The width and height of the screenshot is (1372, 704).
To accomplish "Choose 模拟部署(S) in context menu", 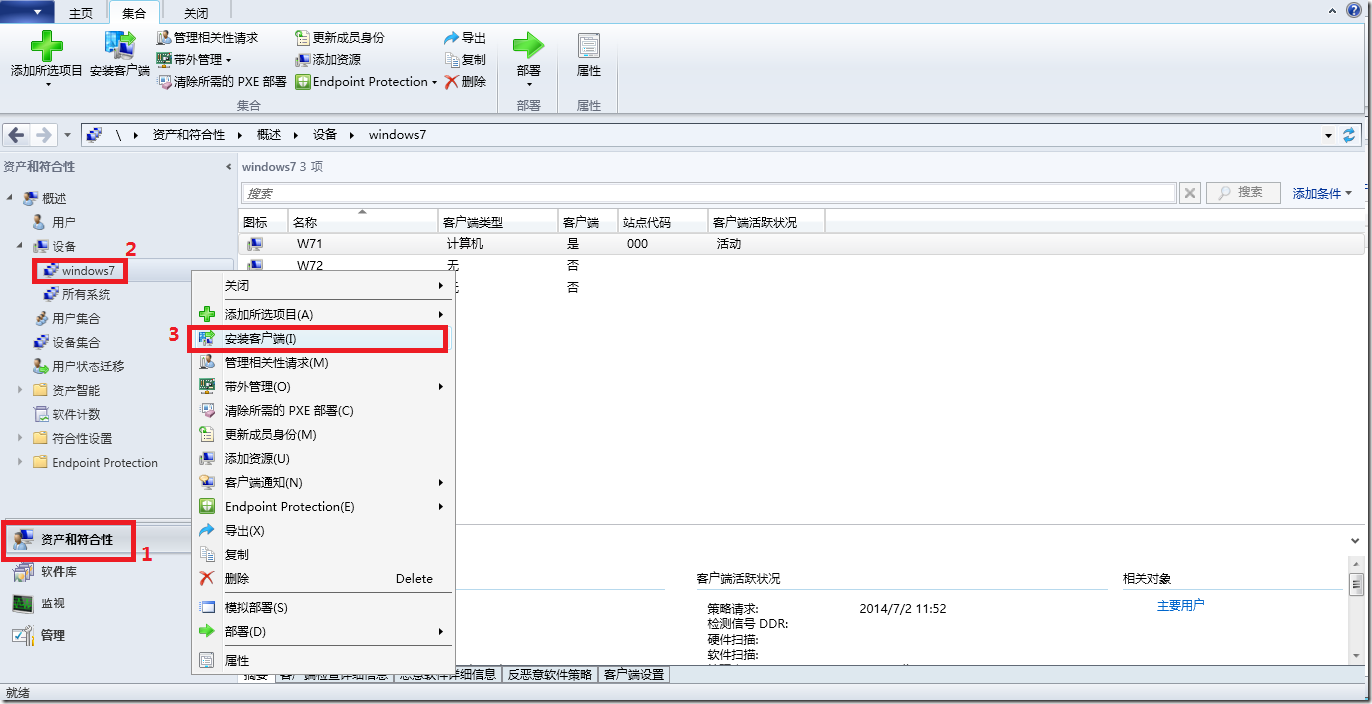I will click(321, 607).
